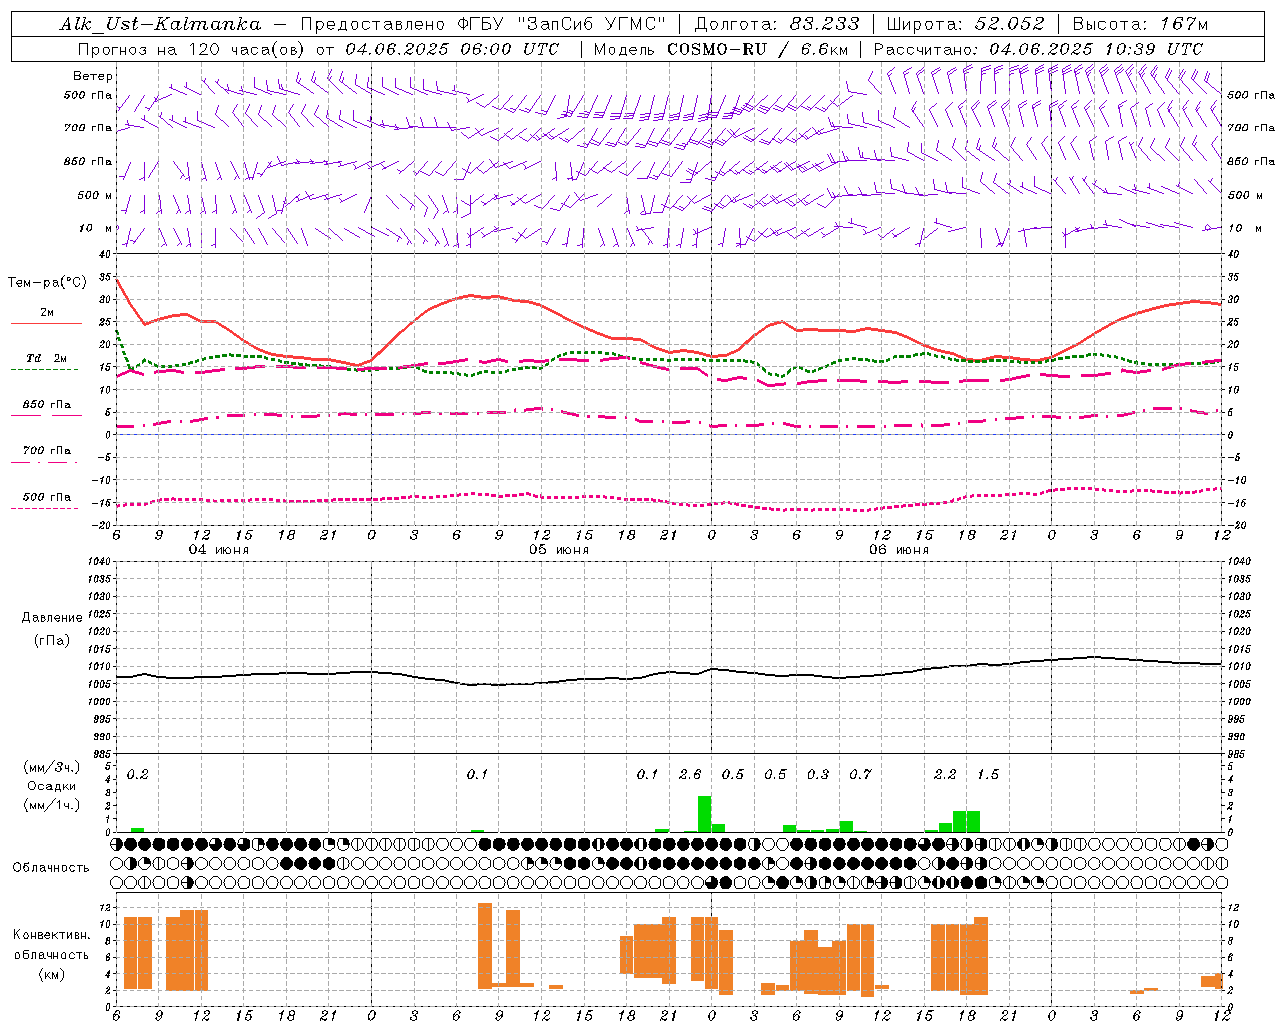Select the longitude value Долгота: 83.233
The image size is (1280, 1024).
(777, 25)
